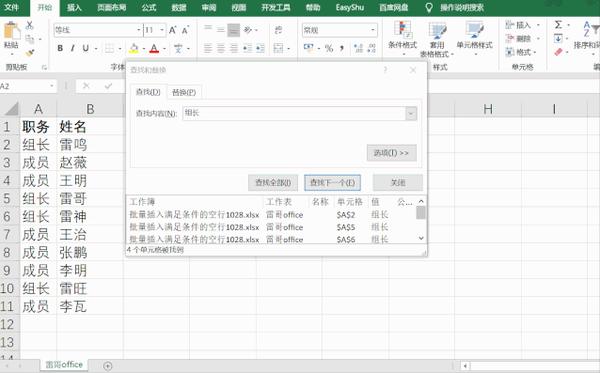This screenshot has height=373, width=600.
Task: Toggle Italic formatting
Action: (x=73, y=48)
